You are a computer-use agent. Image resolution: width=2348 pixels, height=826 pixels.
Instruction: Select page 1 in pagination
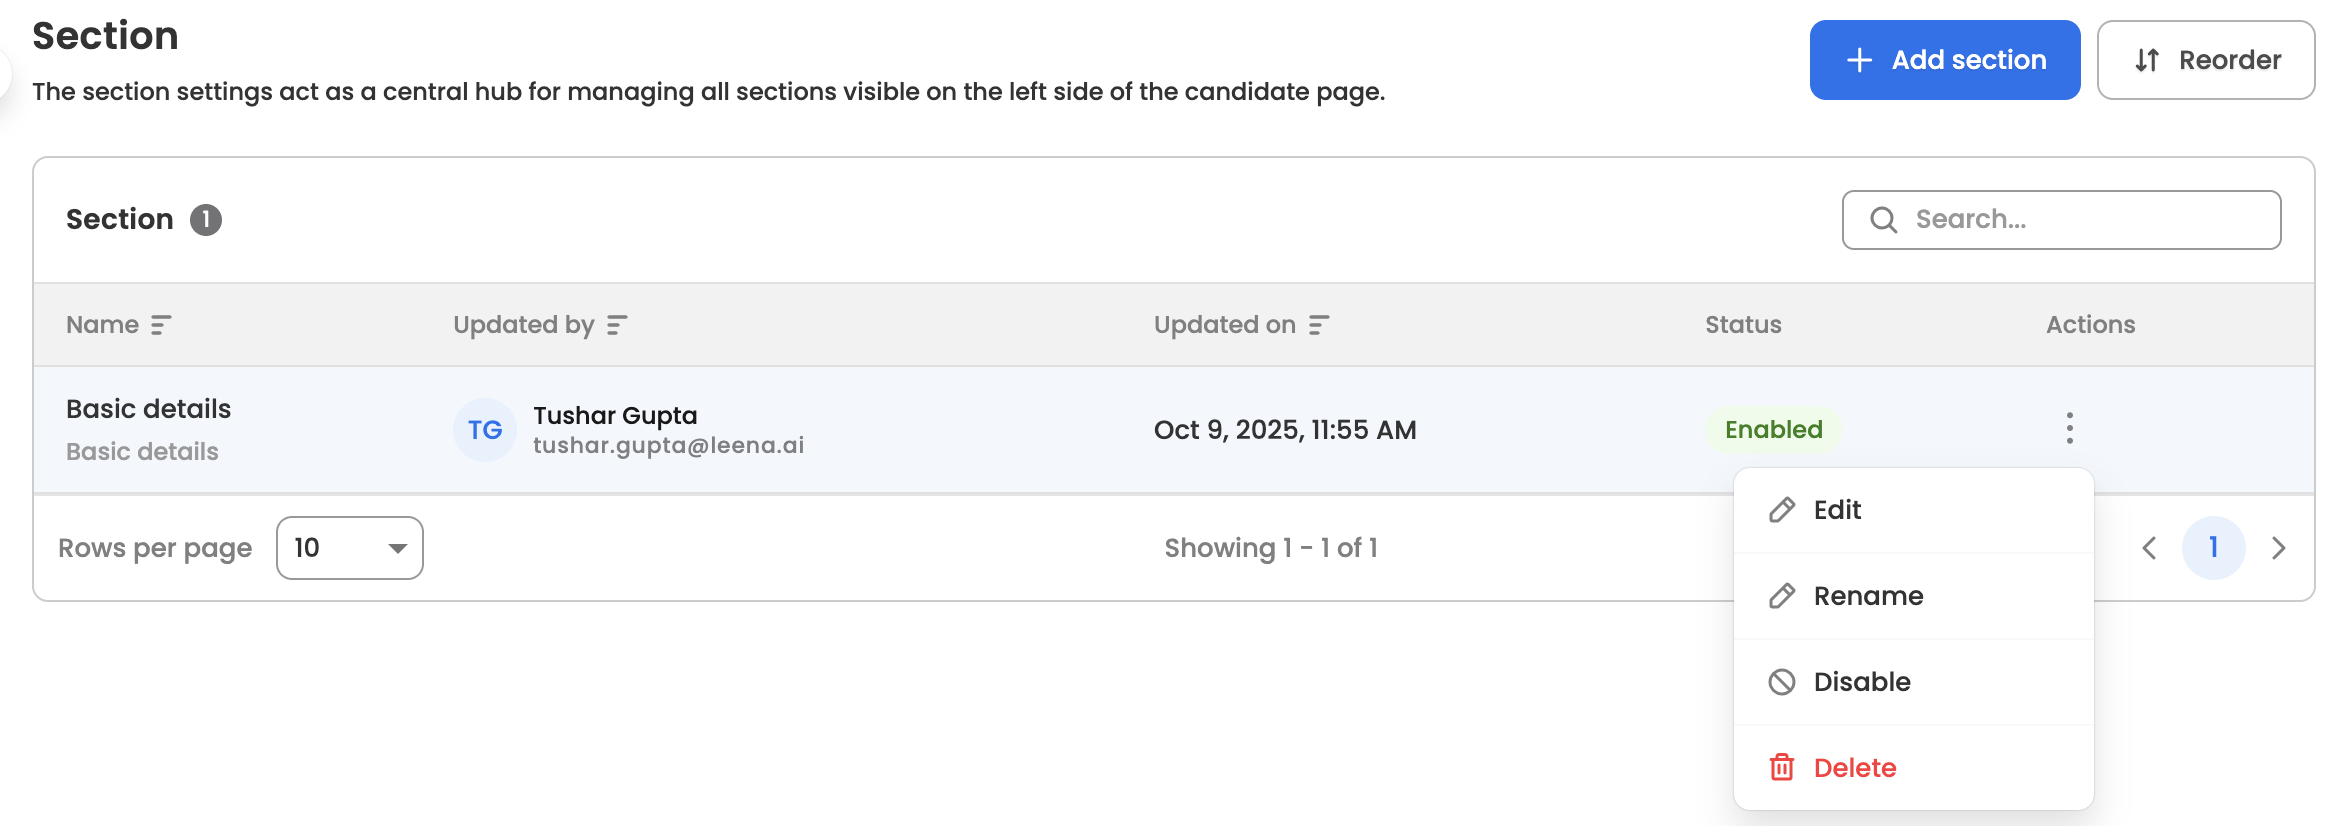click(x=2213, y=548)
